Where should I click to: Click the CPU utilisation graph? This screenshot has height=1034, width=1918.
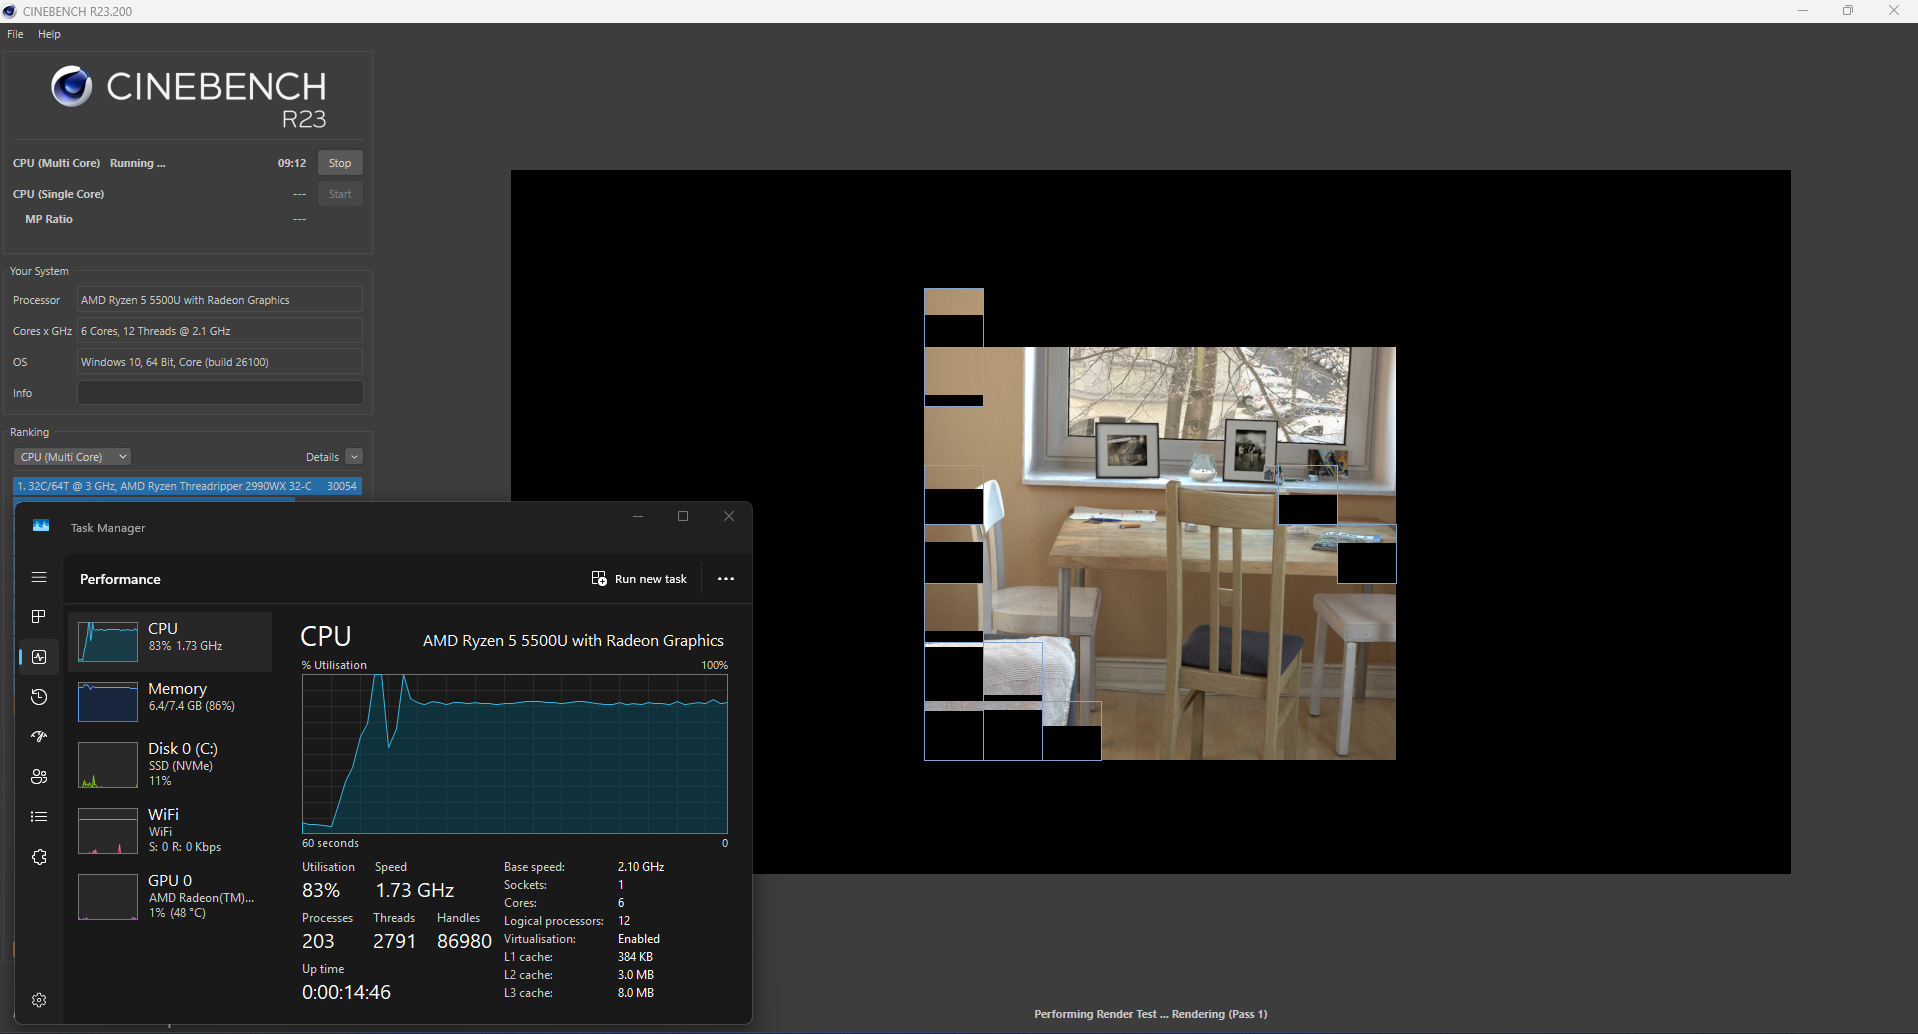(x=515, y=754)
